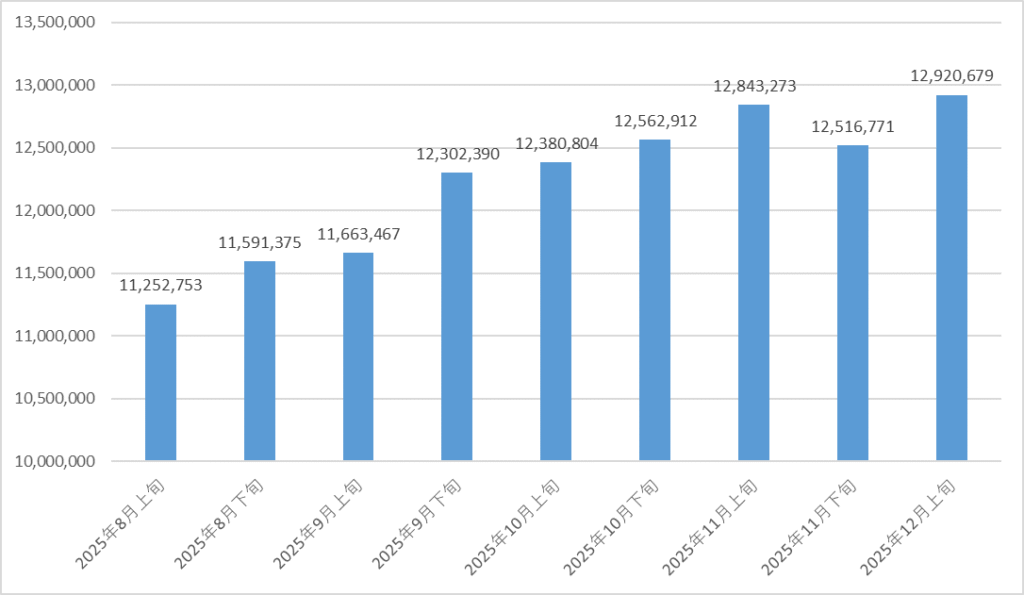Select the 2025年9月下旬 bar
This screenshot has width=1024, height=595.
(457, 316)
